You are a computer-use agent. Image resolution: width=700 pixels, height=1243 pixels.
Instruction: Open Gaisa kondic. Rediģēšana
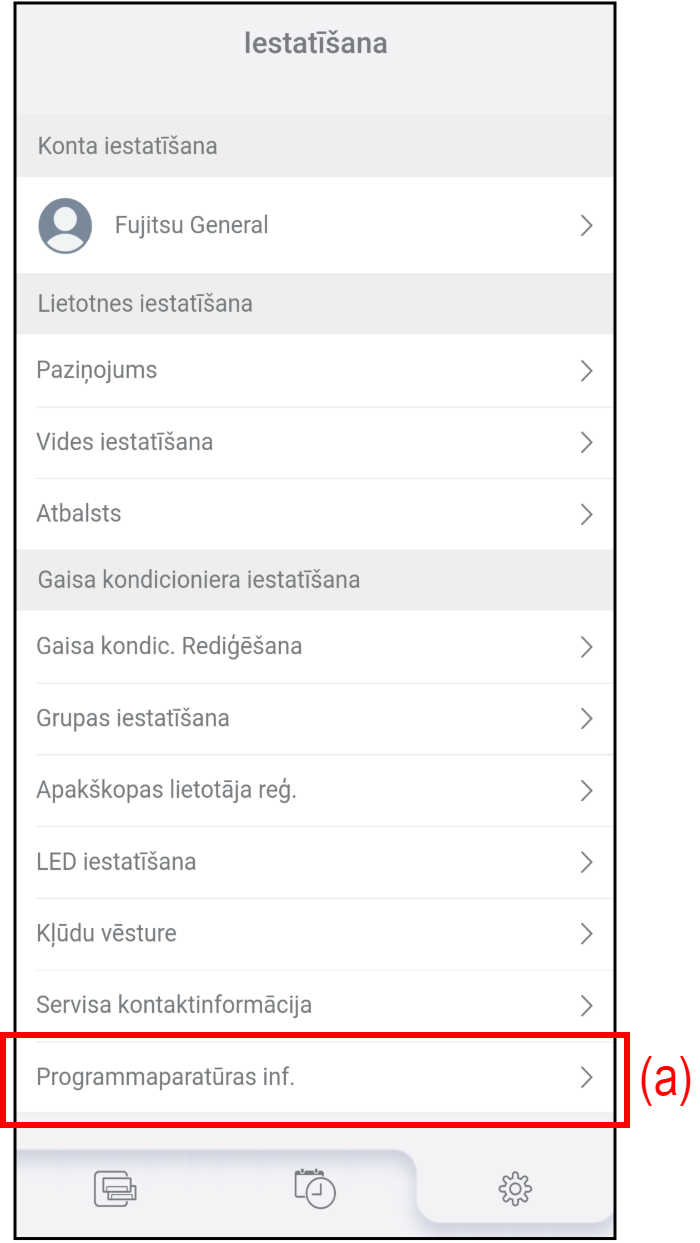pos(170,647)
